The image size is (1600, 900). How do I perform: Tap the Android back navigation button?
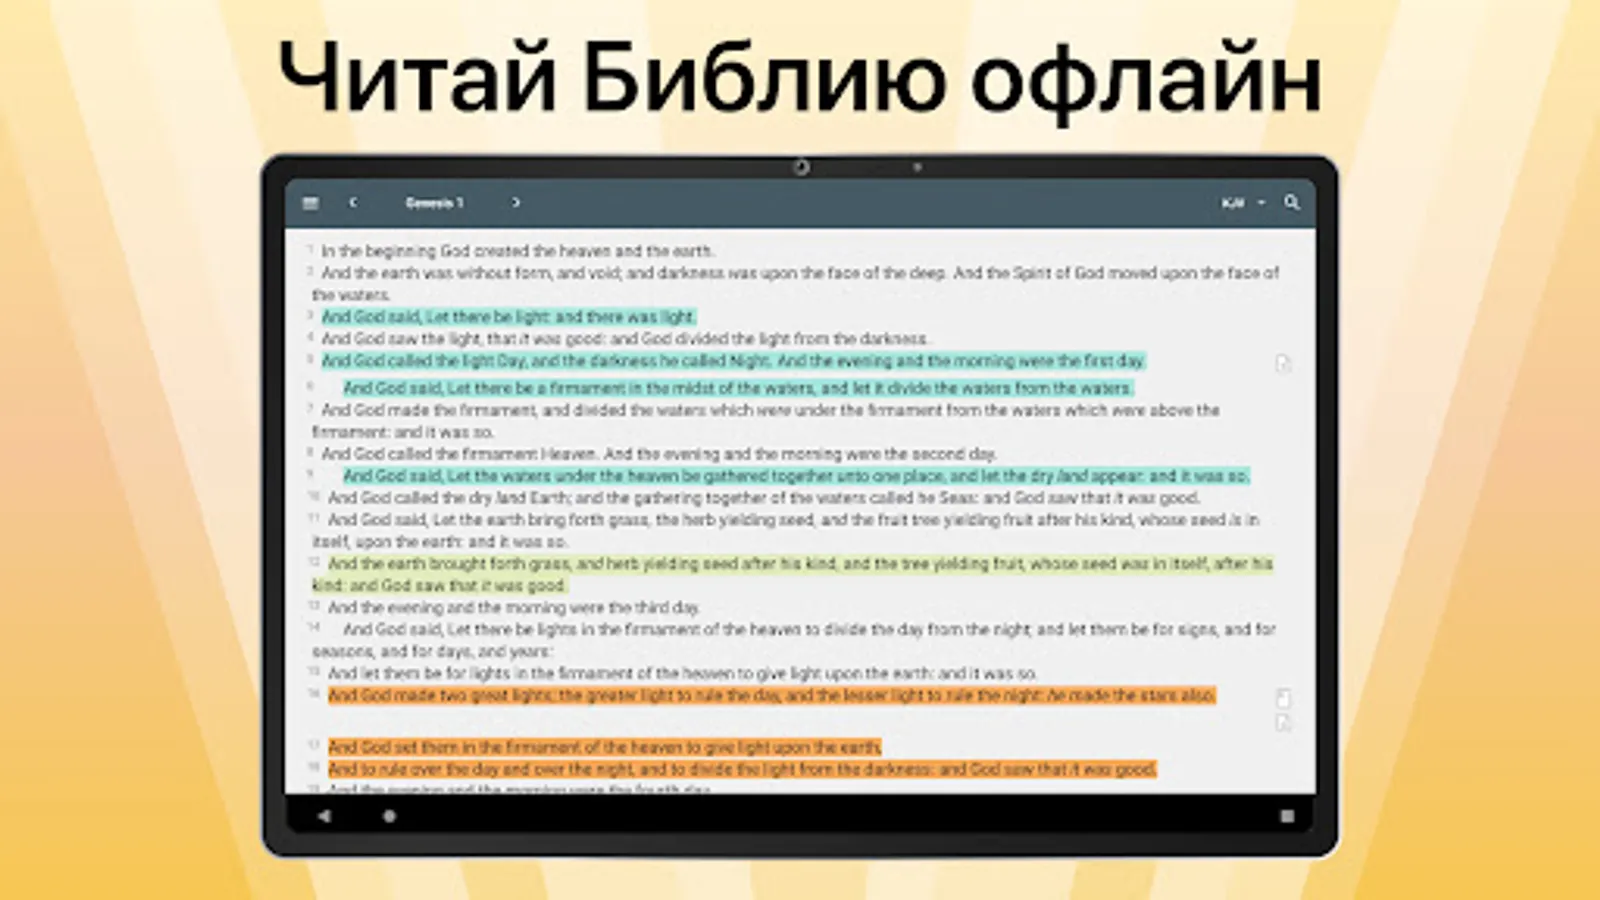click(x=324, y=816)
